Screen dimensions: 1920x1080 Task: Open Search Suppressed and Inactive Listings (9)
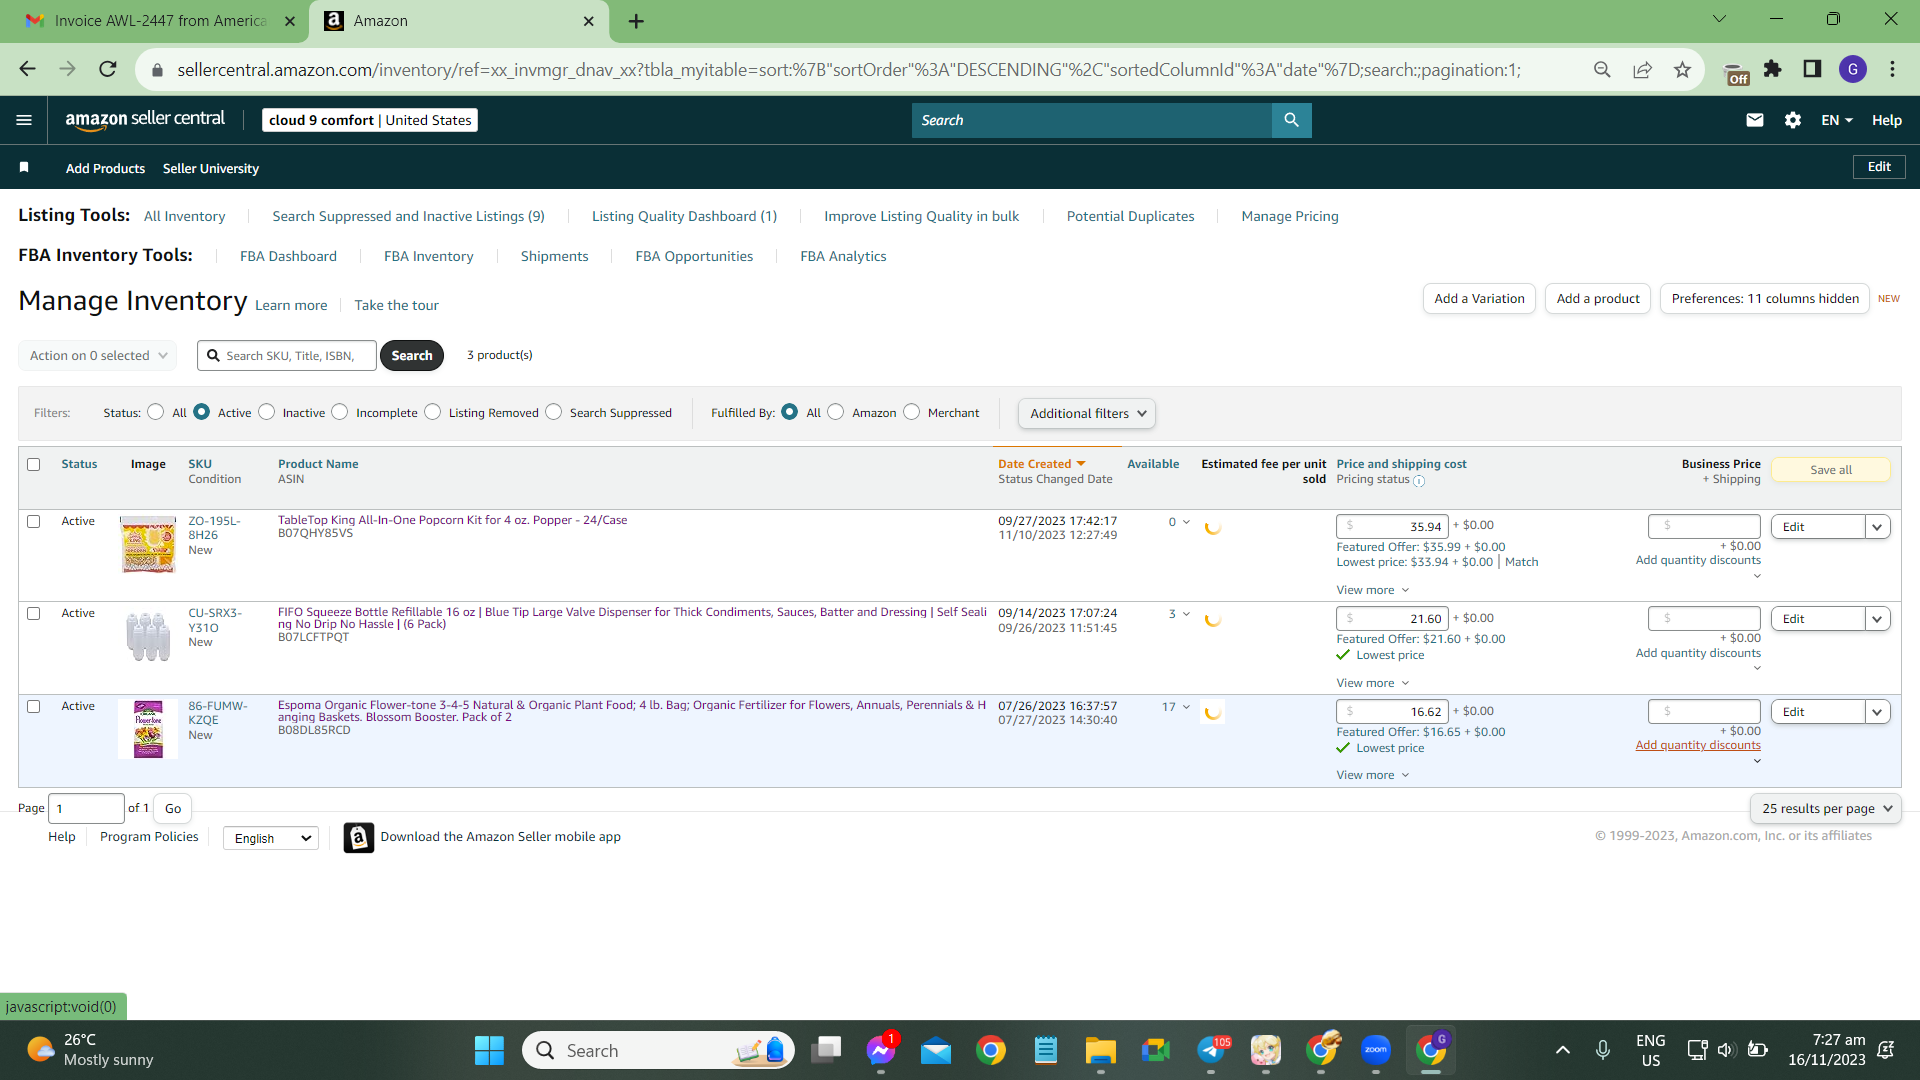(x=408, y=216)
